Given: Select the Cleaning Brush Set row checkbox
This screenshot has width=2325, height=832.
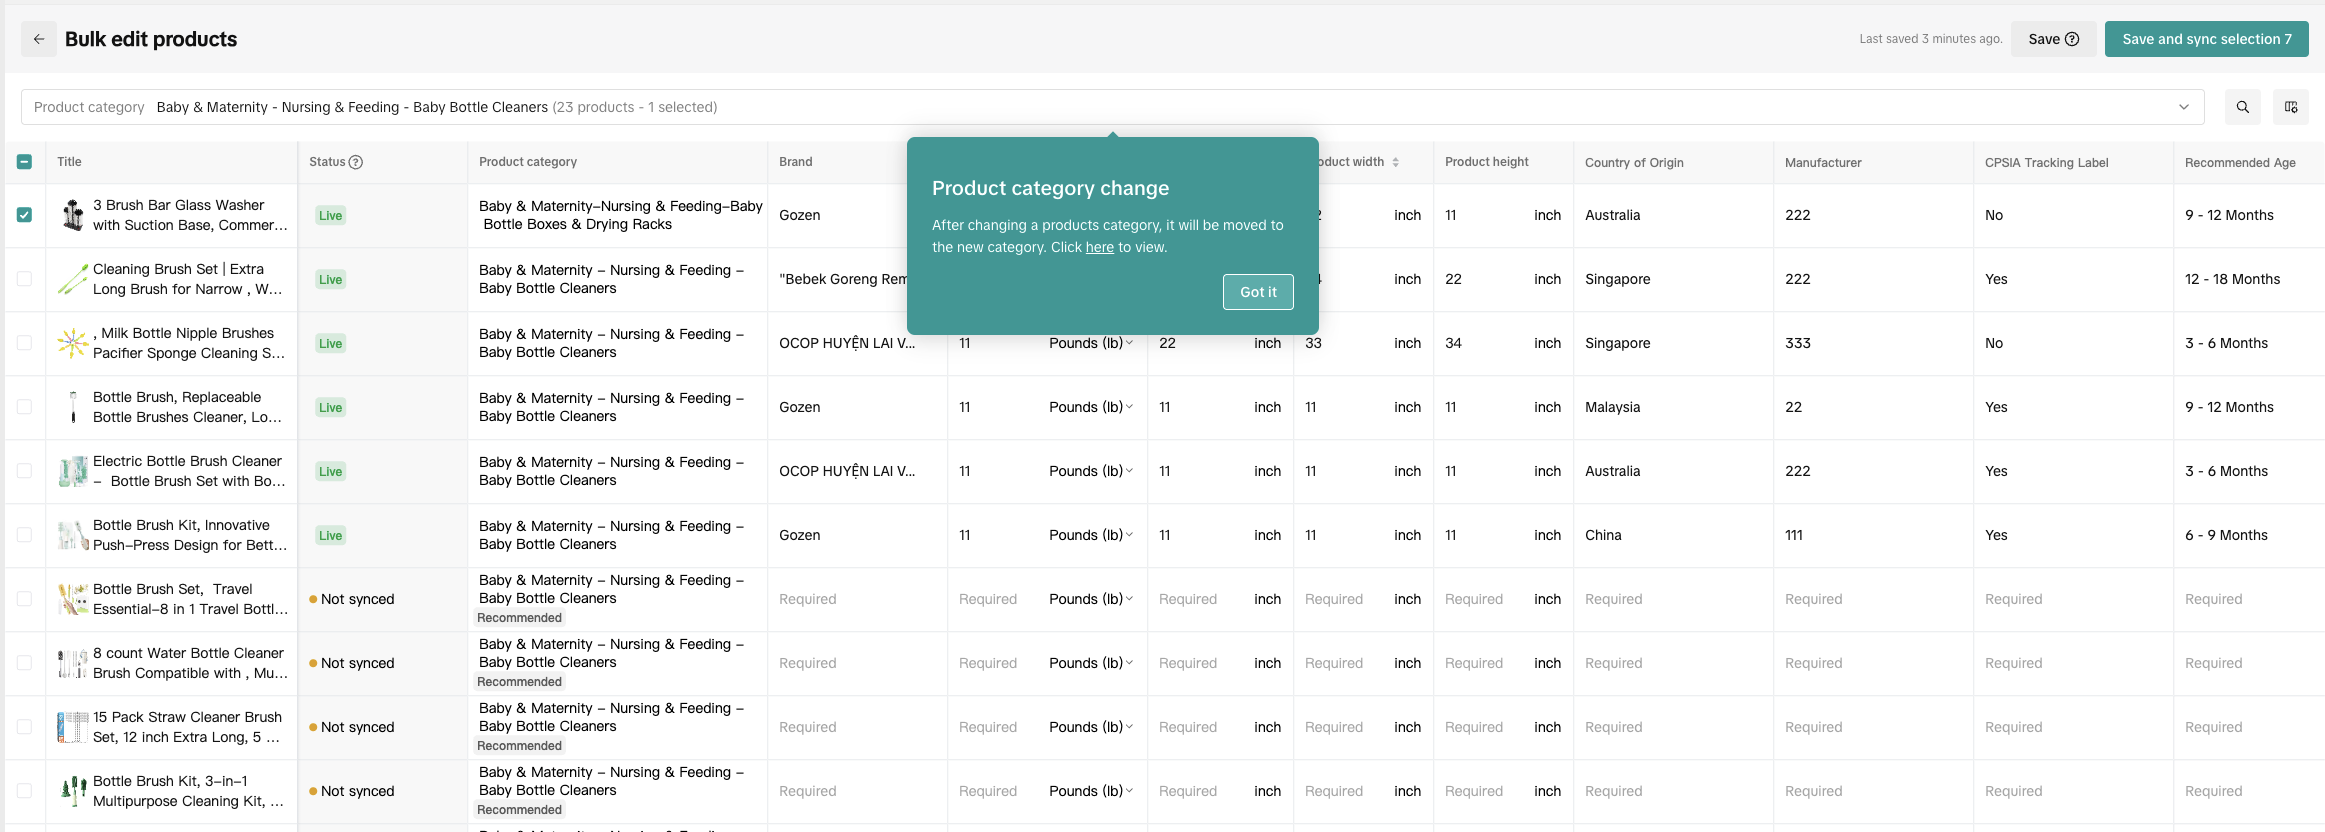Looking at the screenshot, I should (25, 279).
